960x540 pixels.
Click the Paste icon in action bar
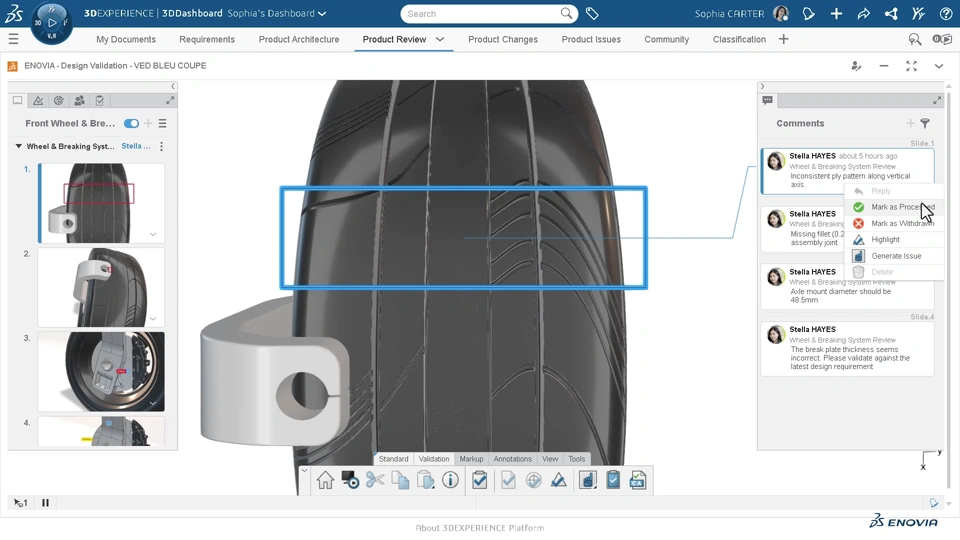(426, 481)
